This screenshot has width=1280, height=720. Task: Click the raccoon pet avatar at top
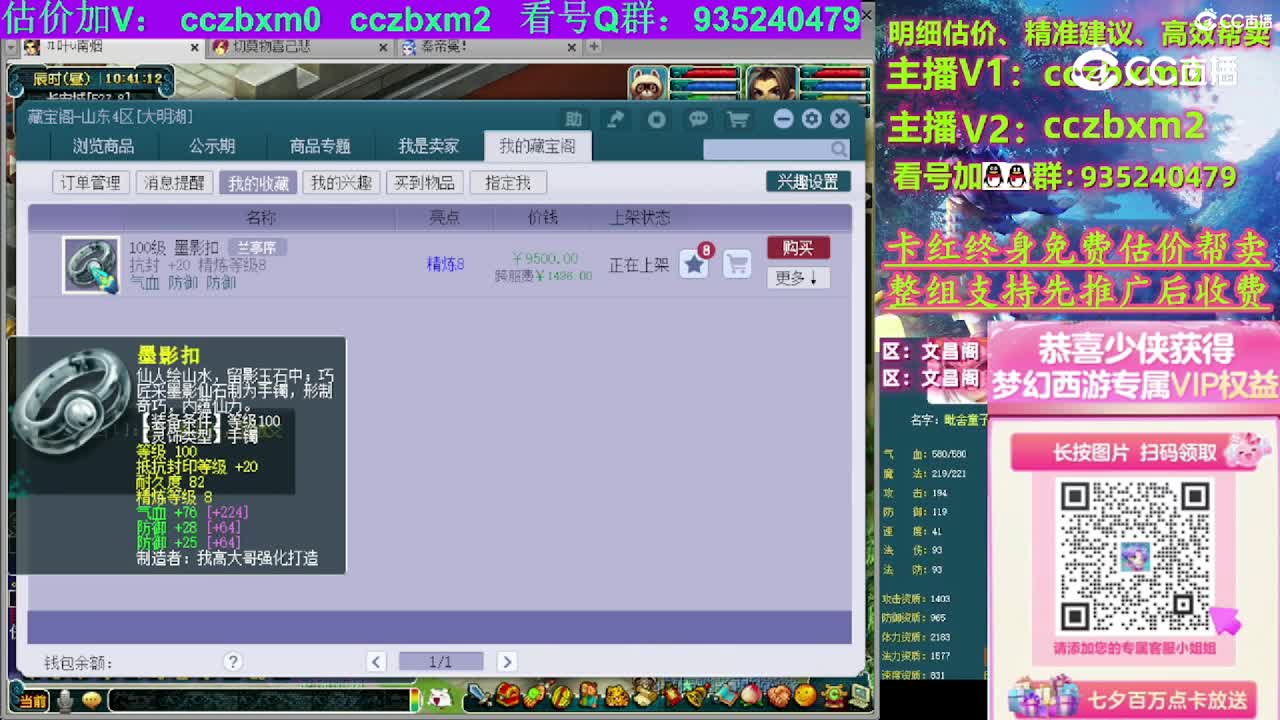pos(647,84)
